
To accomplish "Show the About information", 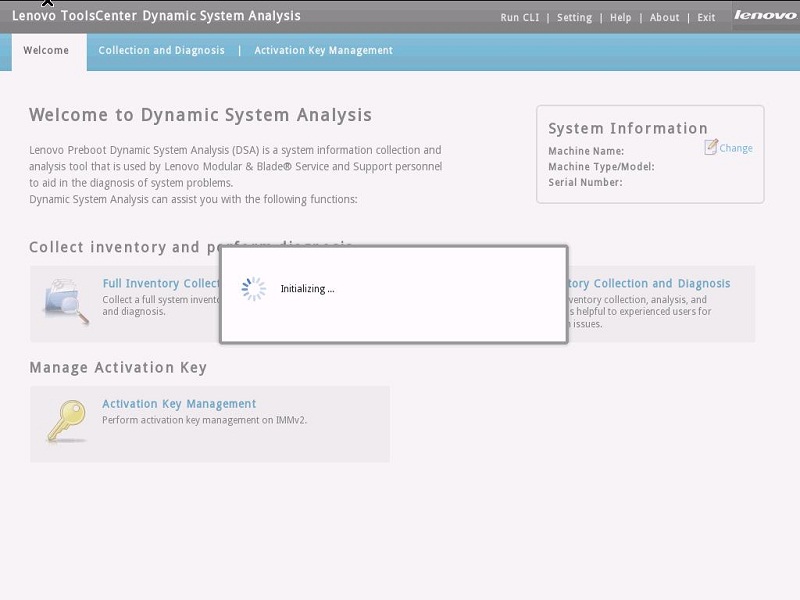I will pos(664,18).
